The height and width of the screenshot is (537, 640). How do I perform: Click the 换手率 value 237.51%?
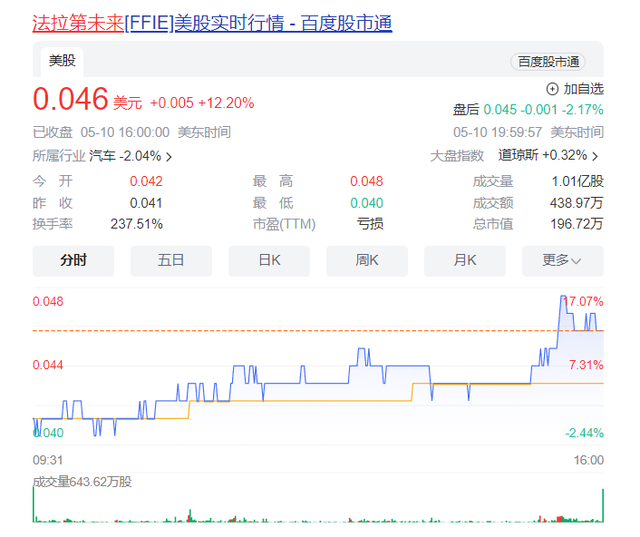pyautogui.click(x=136, y=223)
